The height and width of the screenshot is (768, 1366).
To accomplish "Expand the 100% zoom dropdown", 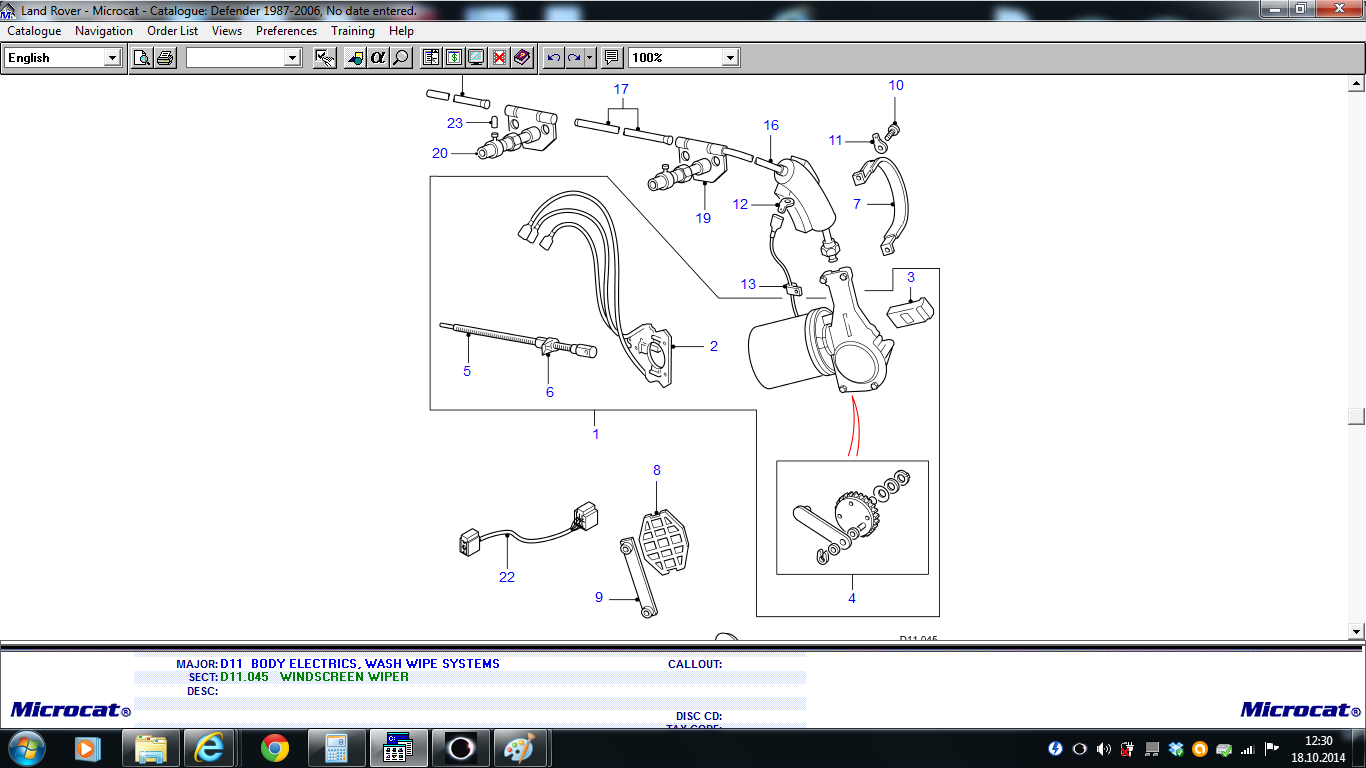I will [730, 58].
